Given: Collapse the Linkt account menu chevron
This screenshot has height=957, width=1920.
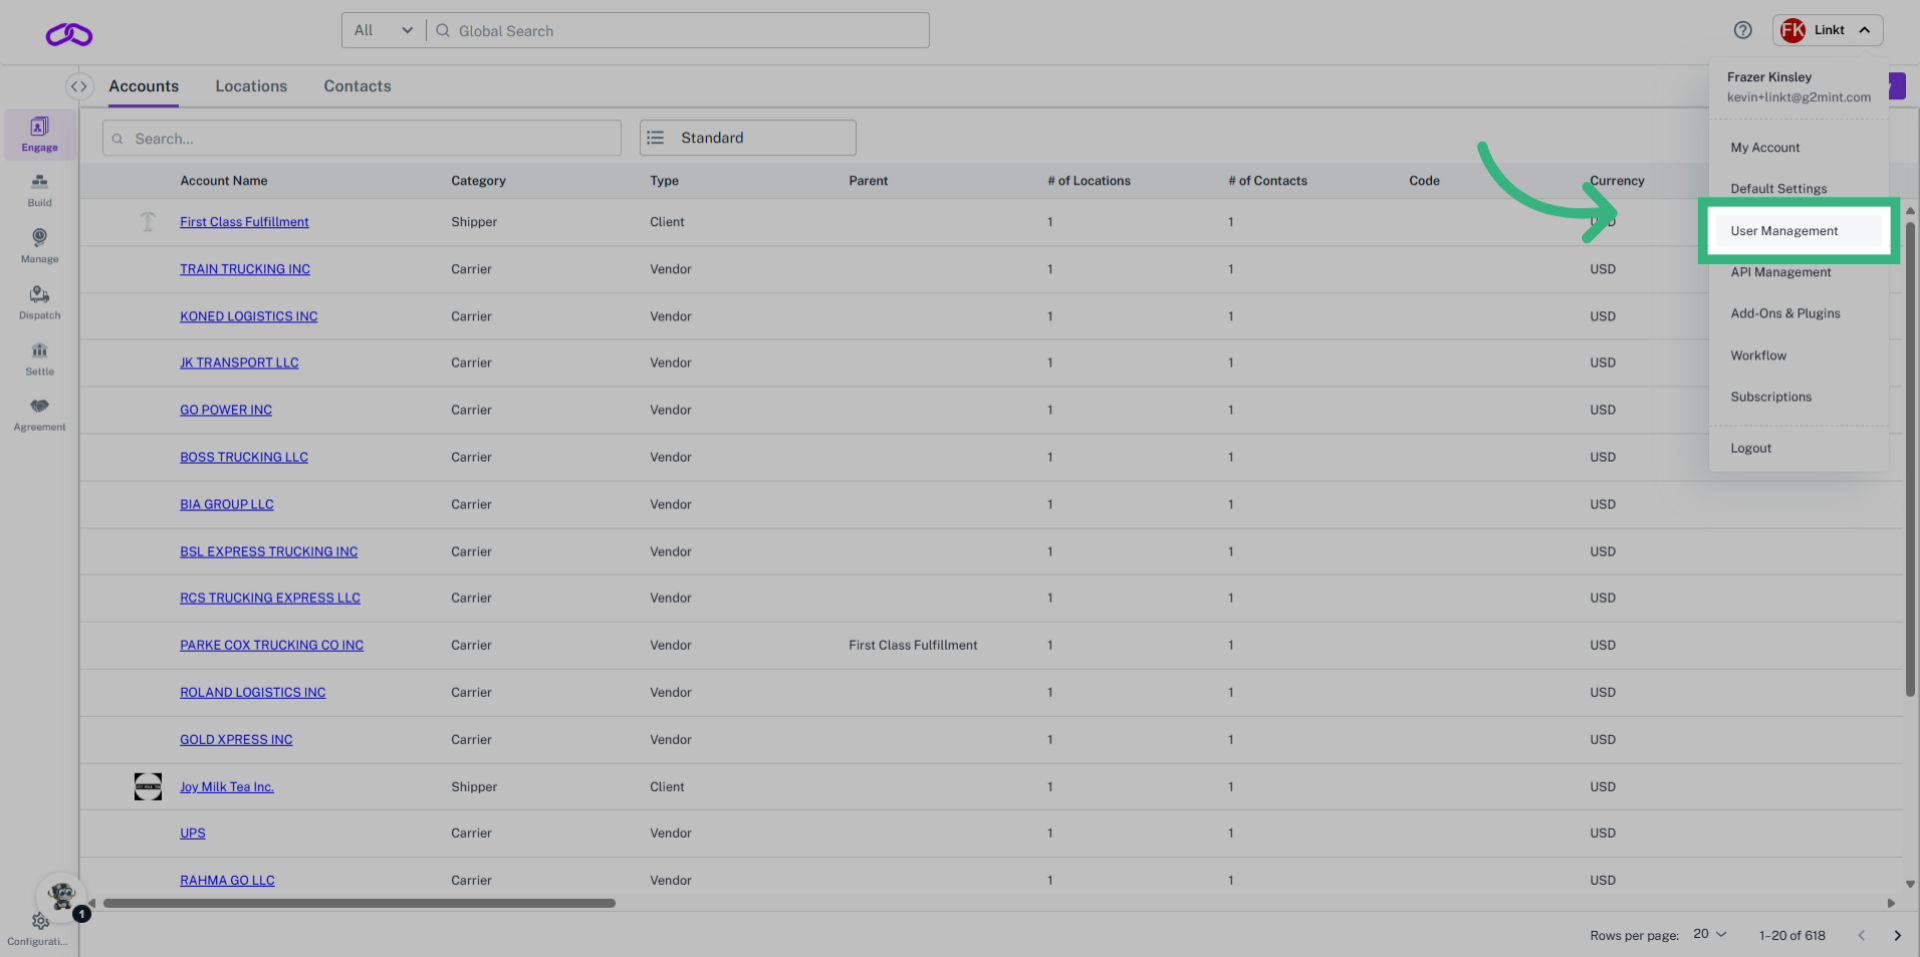Looking at the screenshot, I should 1866,30.
